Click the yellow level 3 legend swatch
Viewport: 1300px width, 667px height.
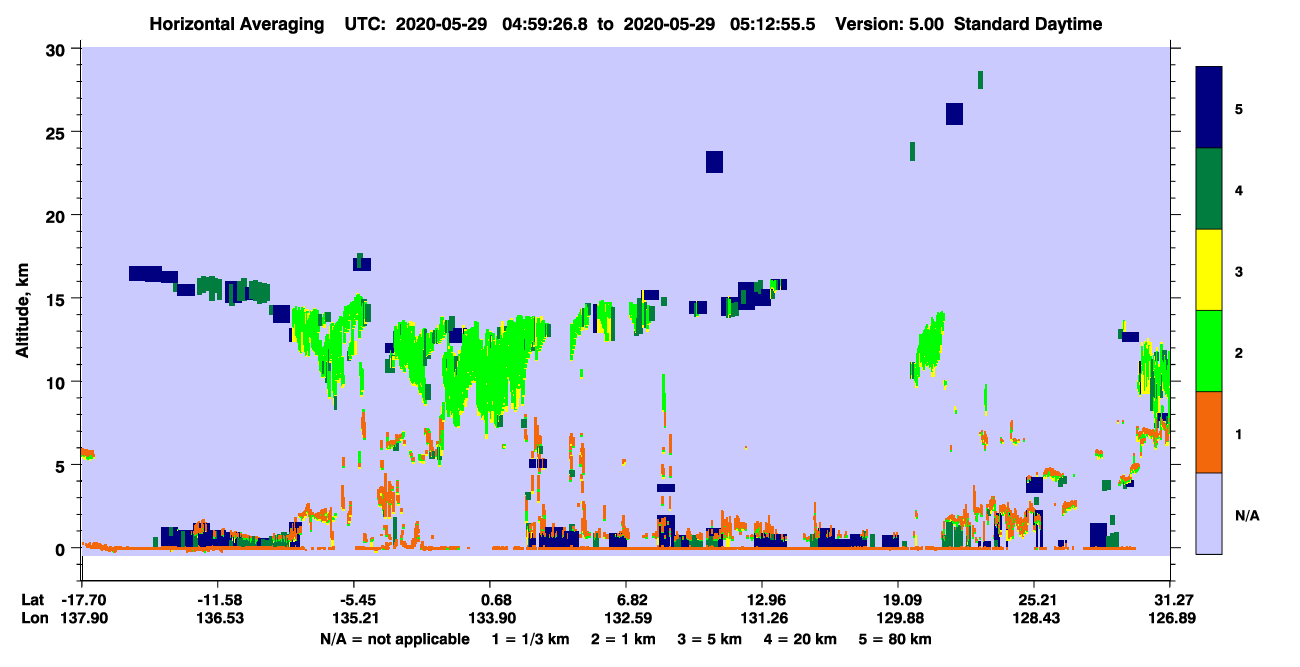pyautogui.click(x=1209, y=270)
